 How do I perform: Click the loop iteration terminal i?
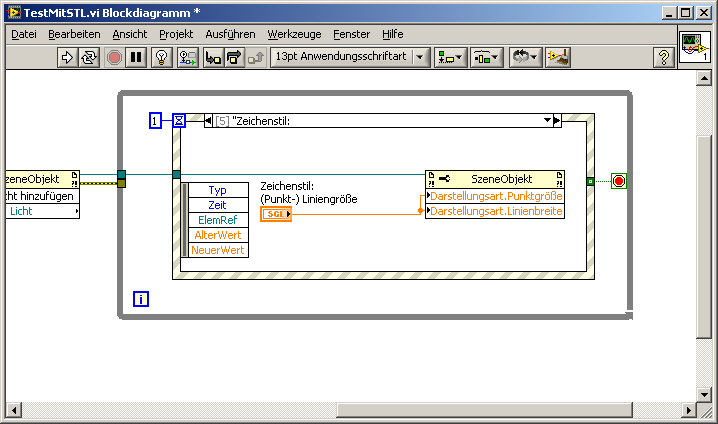pos(141,299)
